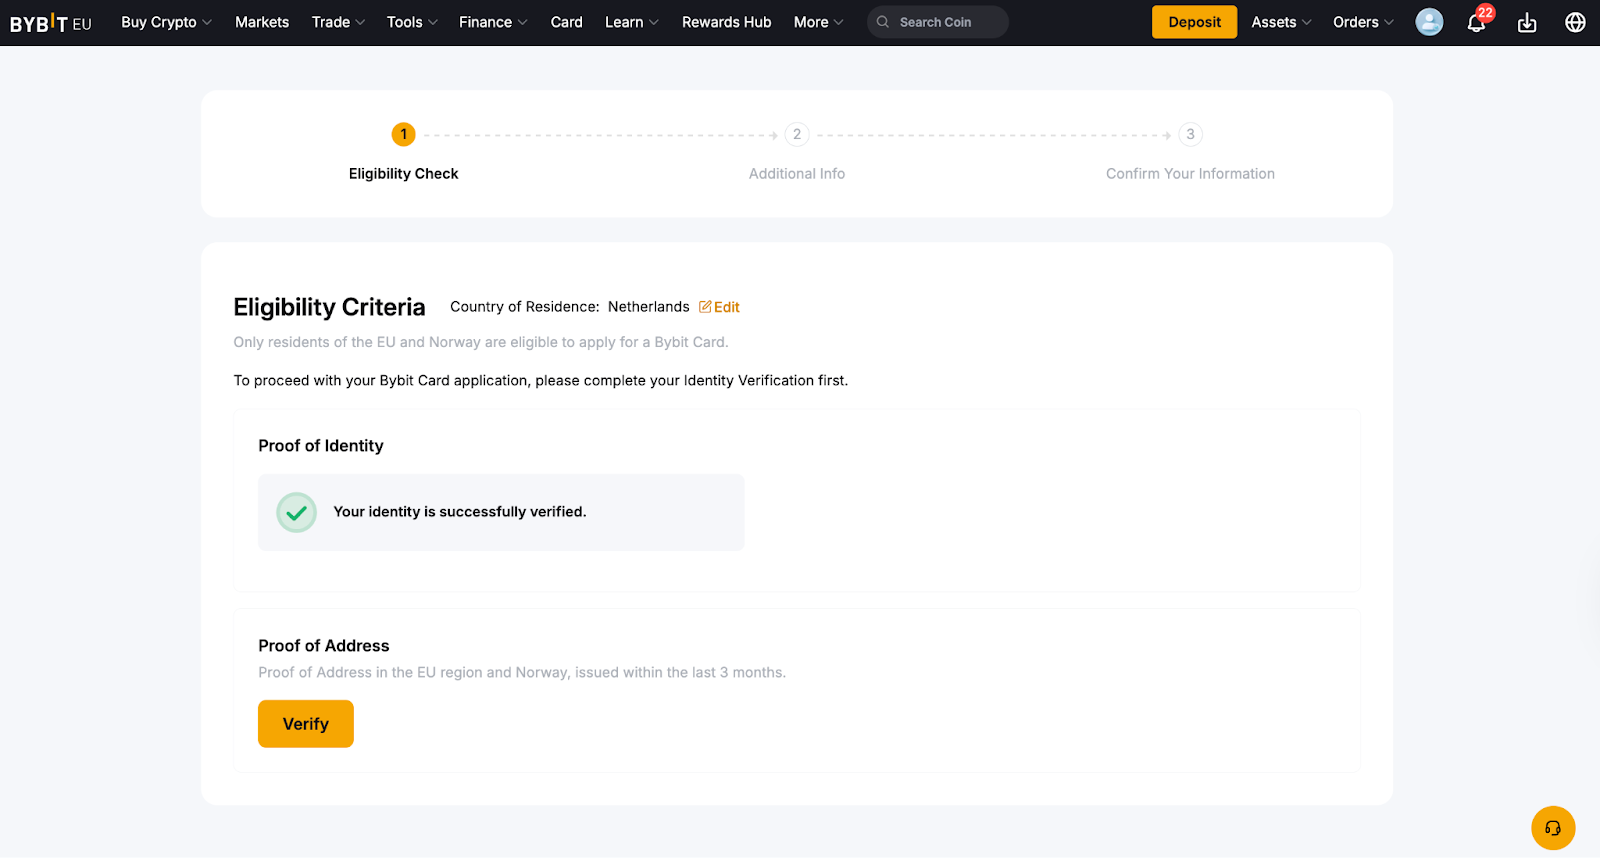
Task: Click the Netherlands country value
Action: pyautogui.click(x=649, y=307)
